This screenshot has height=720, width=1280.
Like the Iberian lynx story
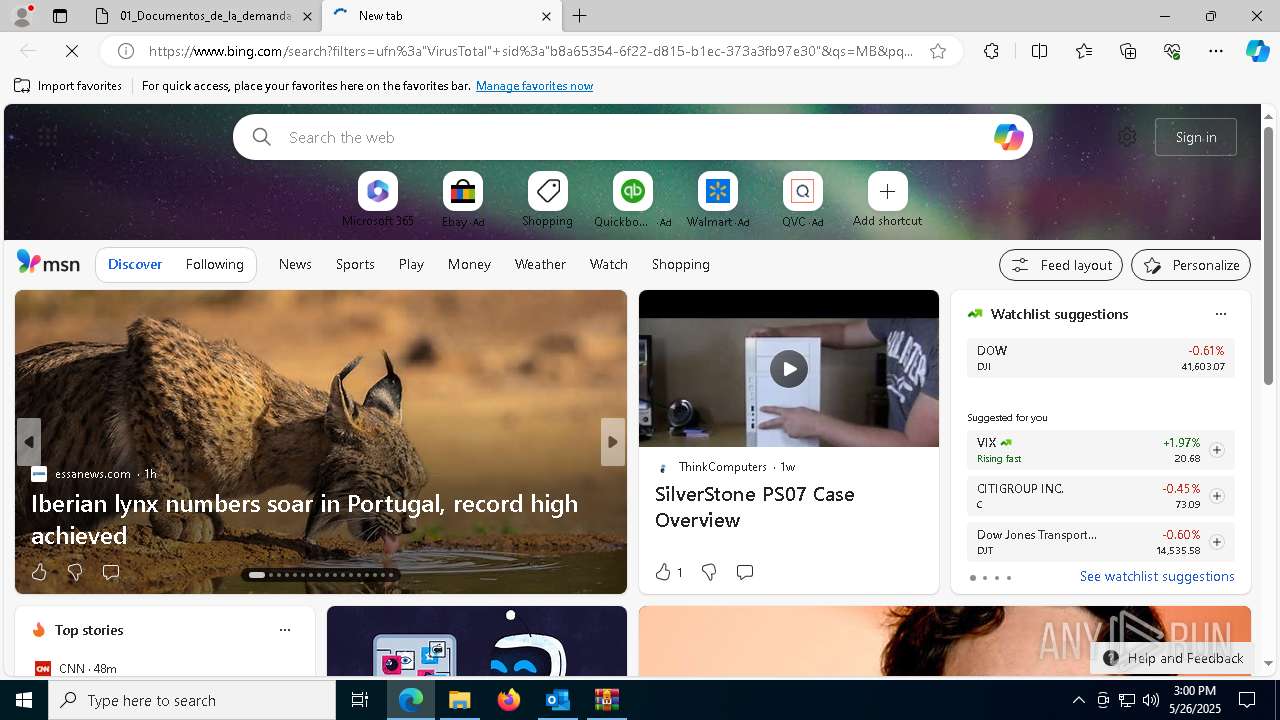coord(39,572)
